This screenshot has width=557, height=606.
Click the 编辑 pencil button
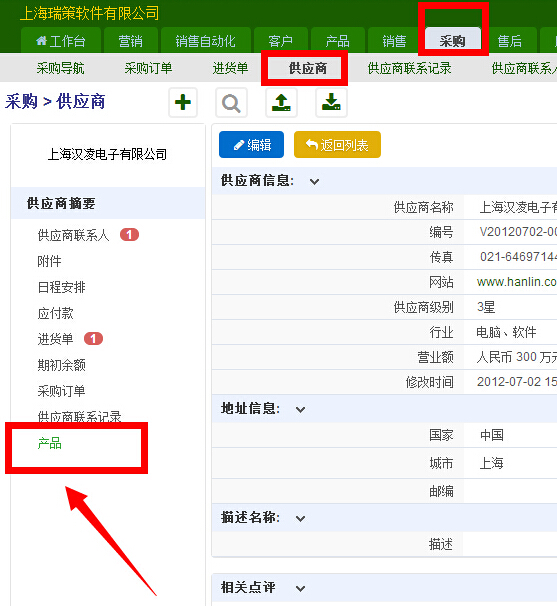(x=251, y=145)
